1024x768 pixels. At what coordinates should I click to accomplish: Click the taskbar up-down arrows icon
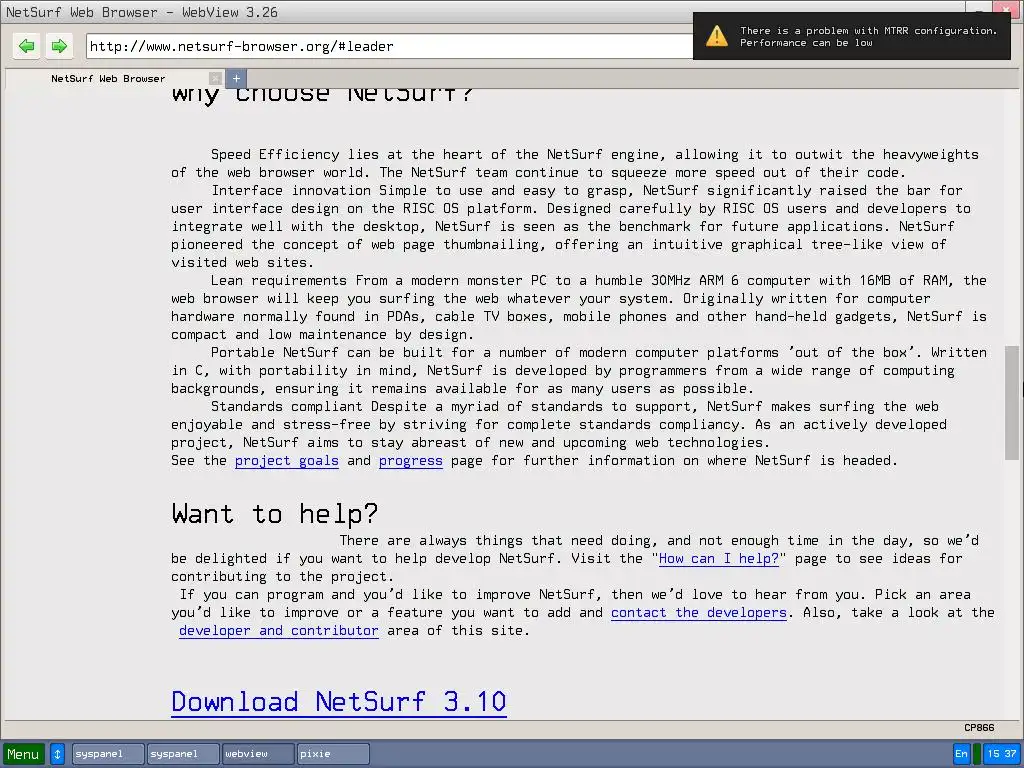(57, 754)
